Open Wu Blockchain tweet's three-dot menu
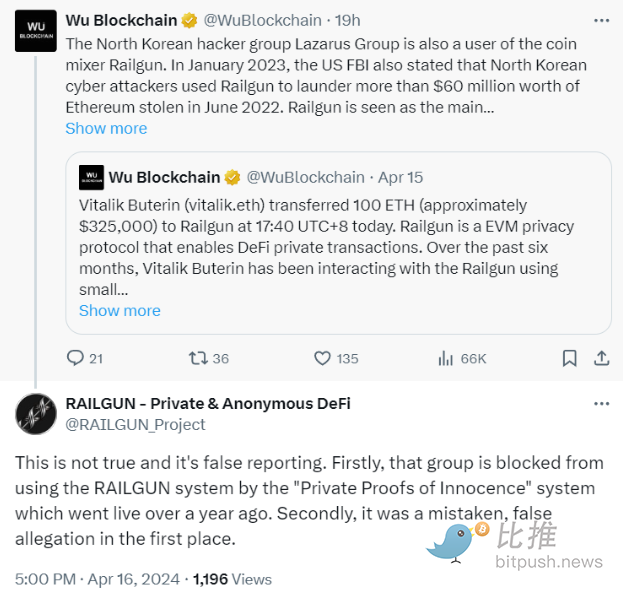The width and height of the screenshot is (623, 589). click(x=601, y=20)
